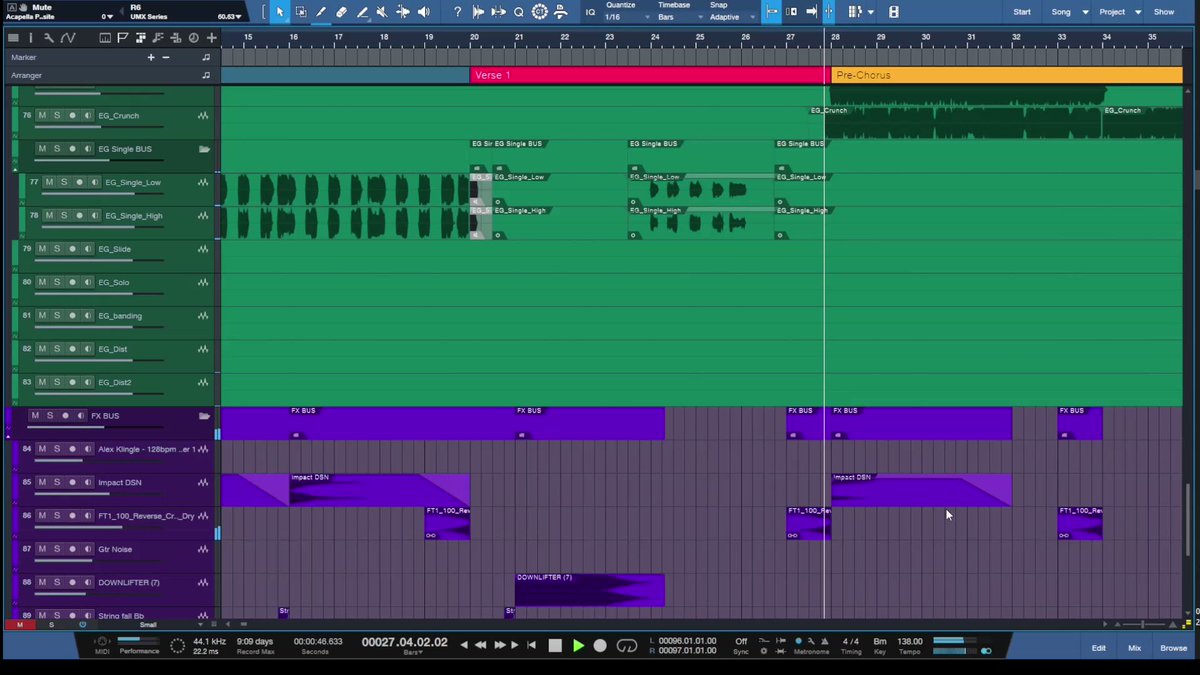The height and width of the screenshot is (675, 1200).
Task: Toggle loop playback in the transport
Action: tap(627, 646)
